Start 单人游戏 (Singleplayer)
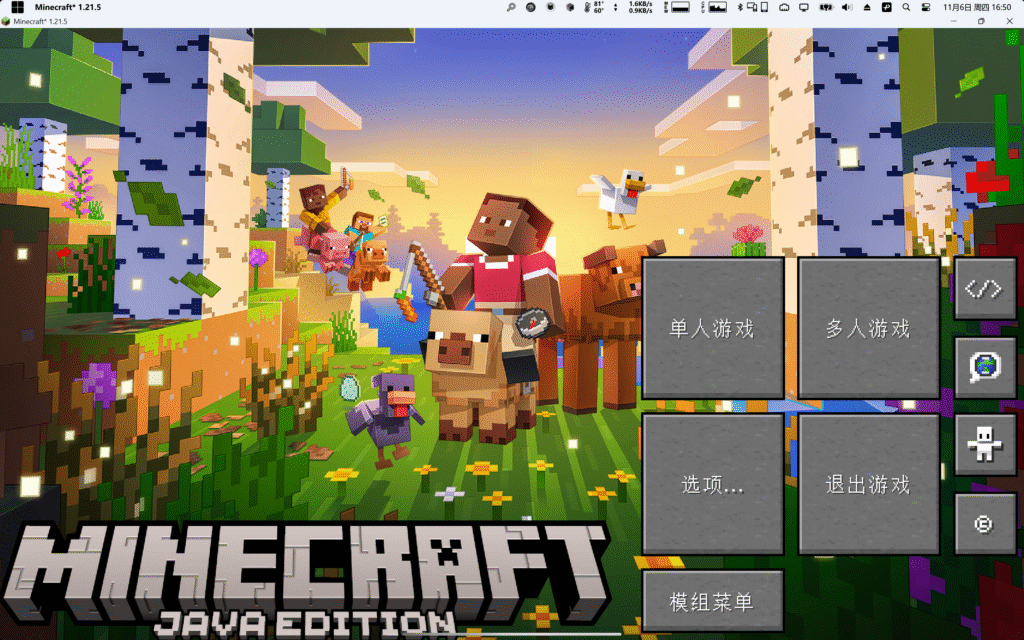The height and width of the screenshot is (640, 1024). pyautogui.click(x=712, y=328)
